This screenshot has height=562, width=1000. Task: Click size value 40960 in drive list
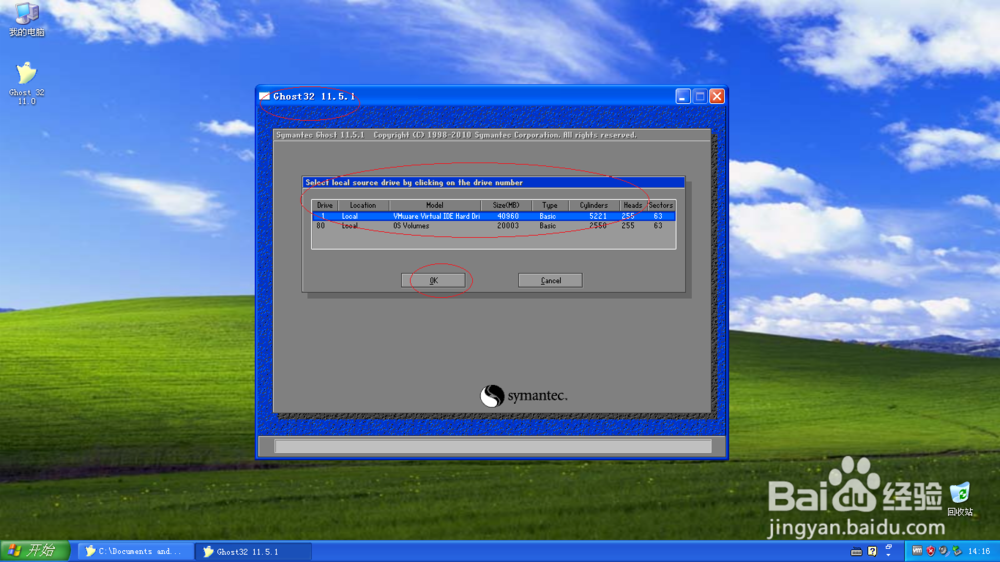click(508, 216)
